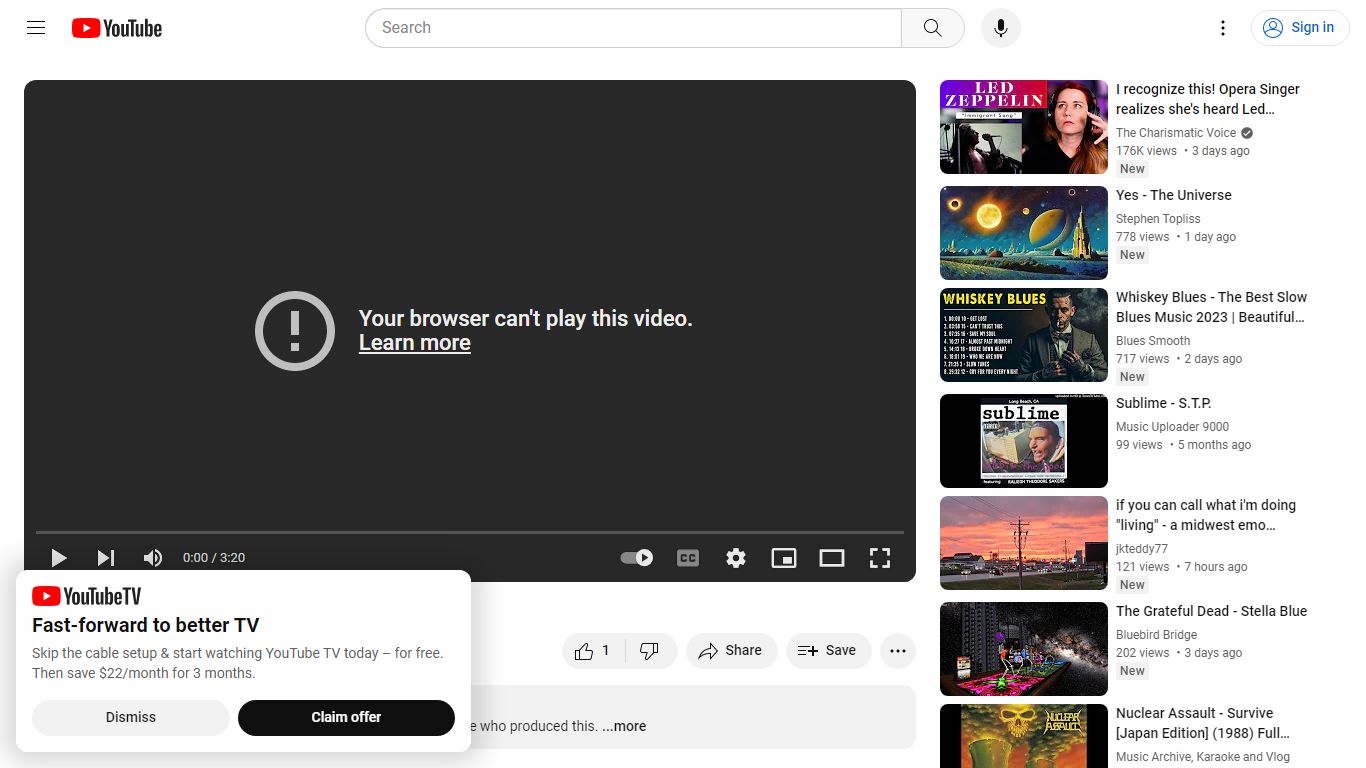Mute the video volume
The height and width of the screenshot is (768, 1366).
pyautogui.click(x=153, y=558)
